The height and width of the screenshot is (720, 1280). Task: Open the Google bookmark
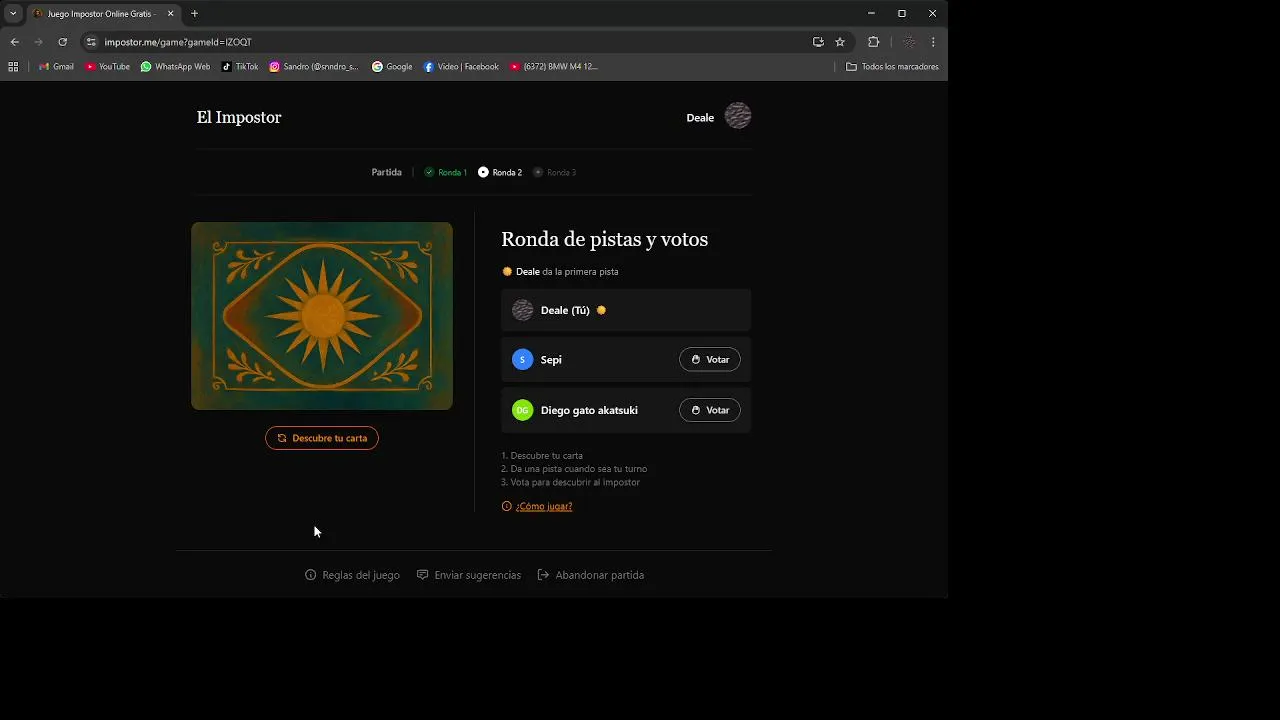(392, 67)
